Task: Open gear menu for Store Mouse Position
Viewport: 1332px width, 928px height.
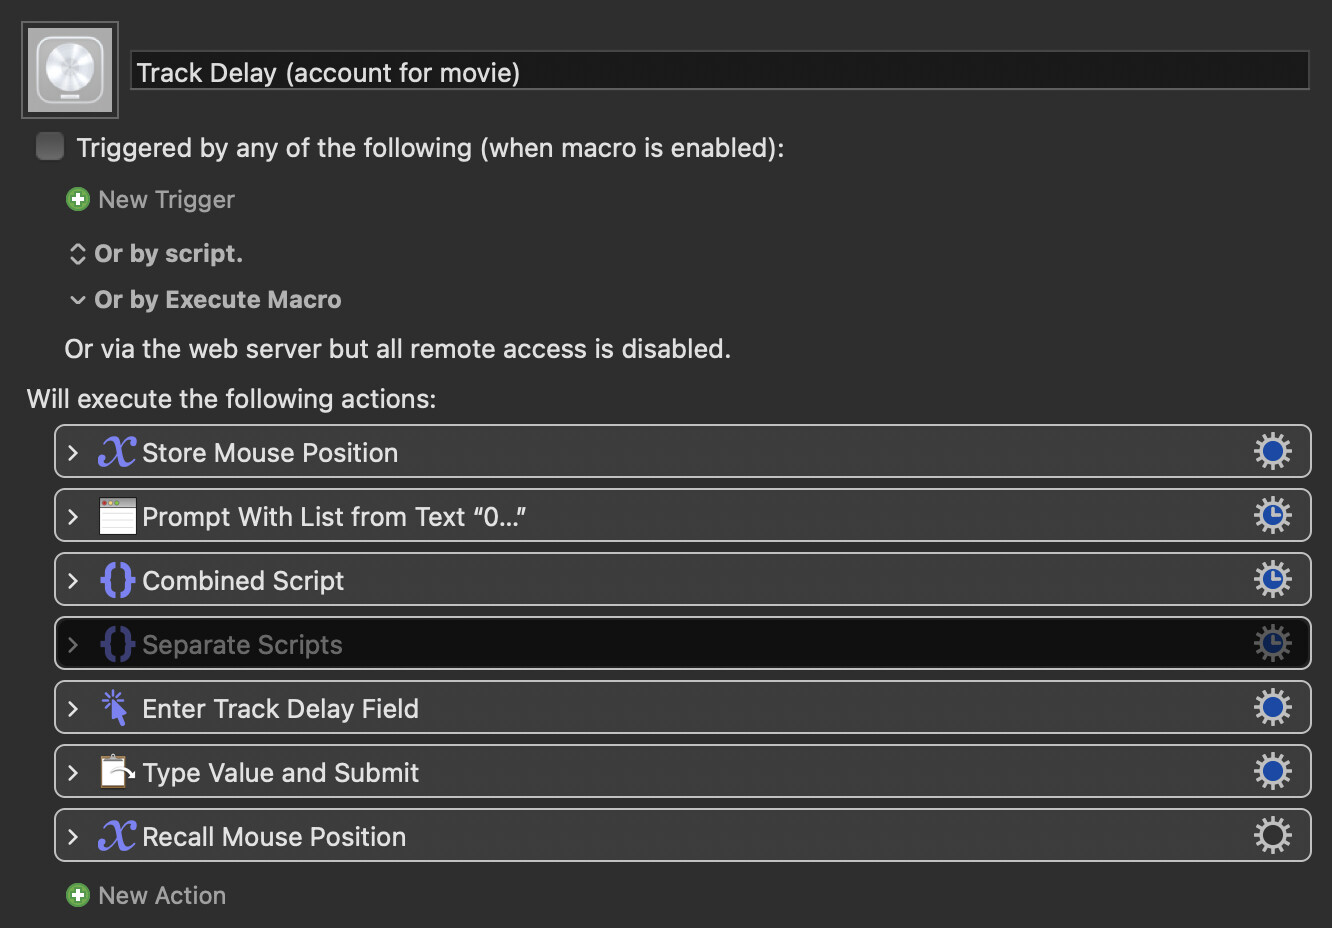Action: click(x=1272, y=452)
